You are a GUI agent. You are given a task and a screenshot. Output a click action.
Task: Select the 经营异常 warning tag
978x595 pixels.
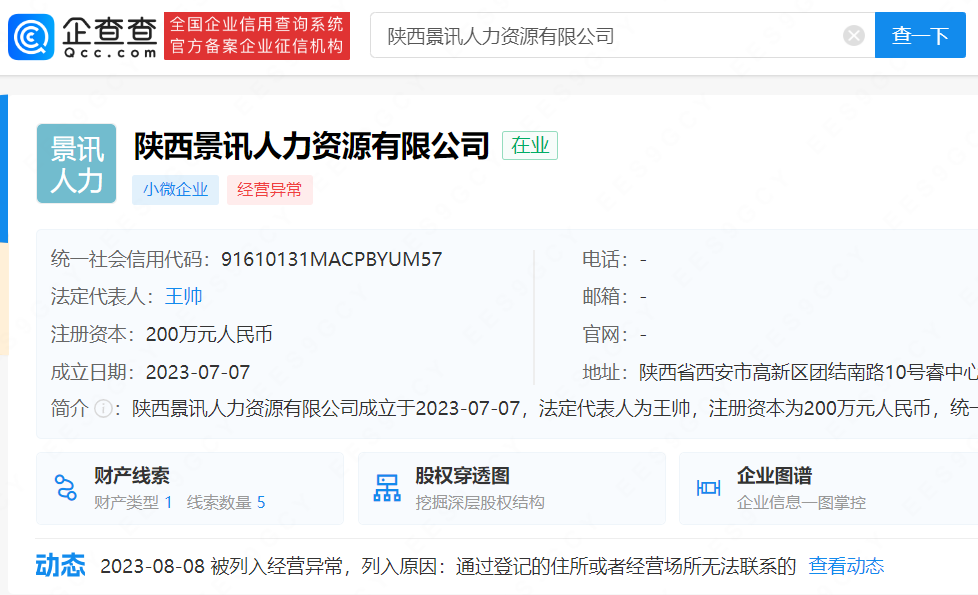coord(269,190)
